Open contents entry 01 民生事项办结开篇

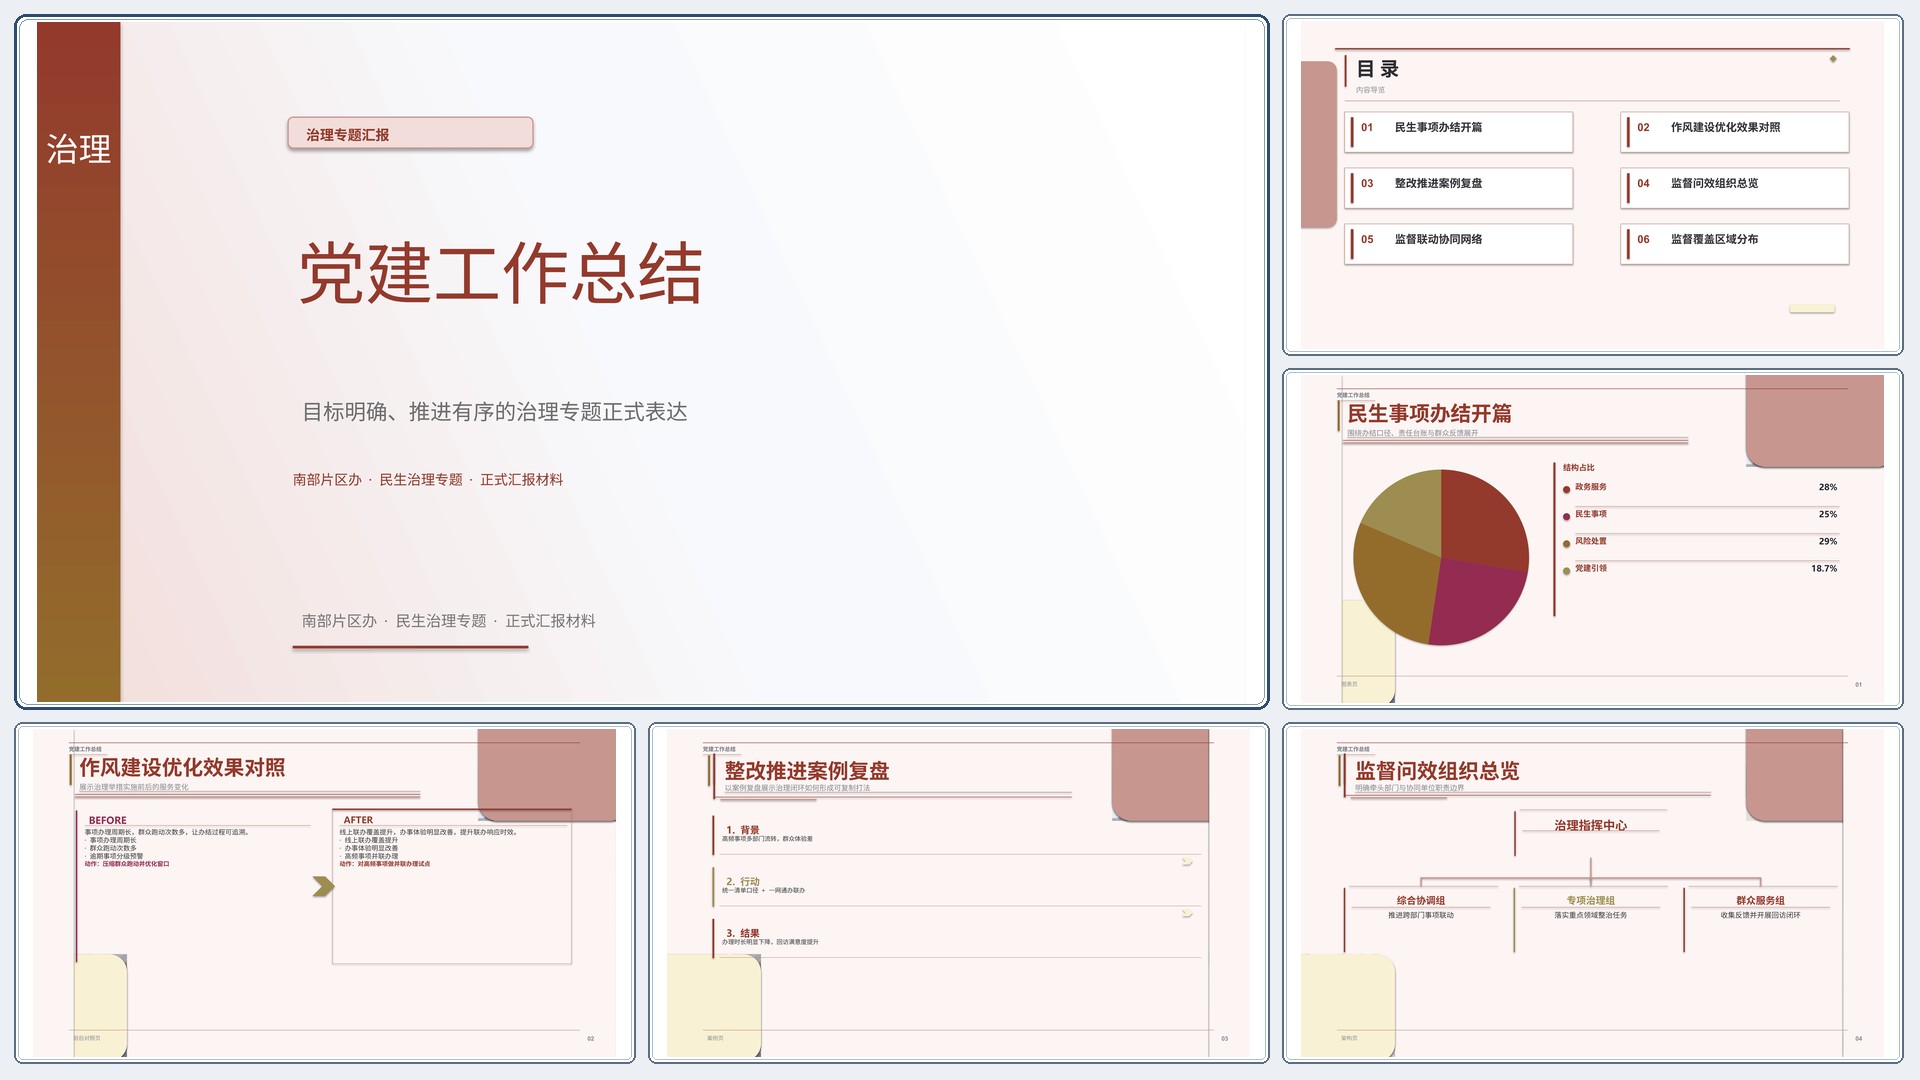(1459, 131)
